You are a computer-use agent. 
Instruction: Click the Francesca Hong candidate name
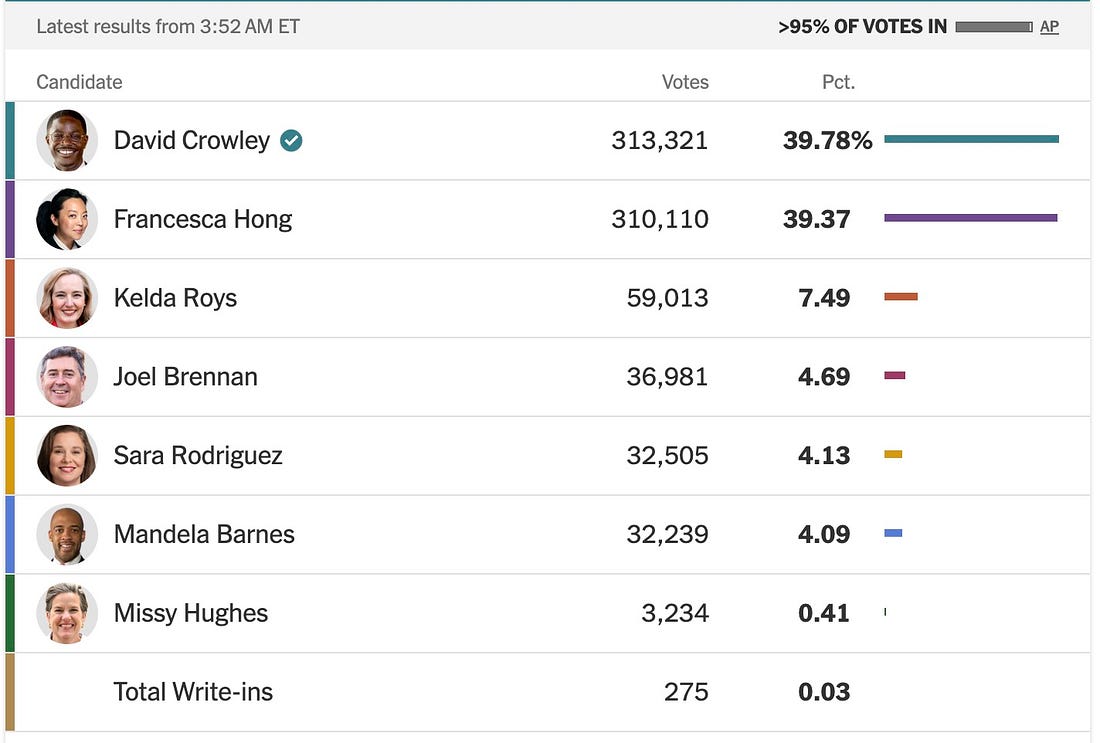[x=203, y=220]
